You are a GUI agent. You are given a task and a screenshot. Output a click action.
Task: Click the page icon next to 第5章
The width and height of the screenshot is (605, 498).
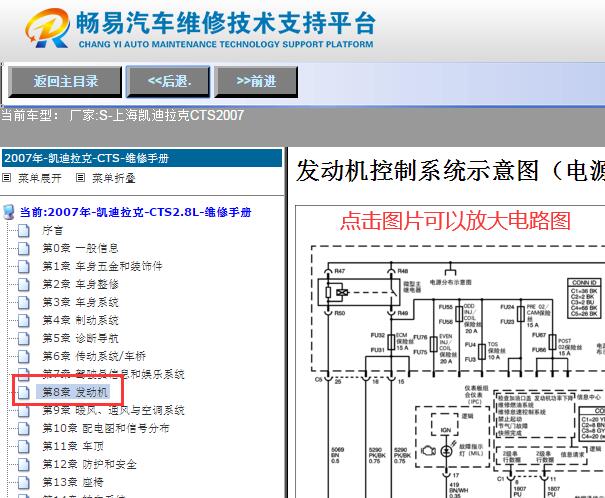(x=24, y=339)
